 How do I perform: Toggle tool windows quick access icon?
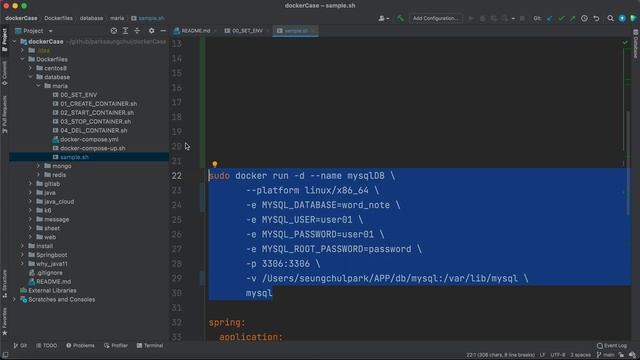coord(5,355)
